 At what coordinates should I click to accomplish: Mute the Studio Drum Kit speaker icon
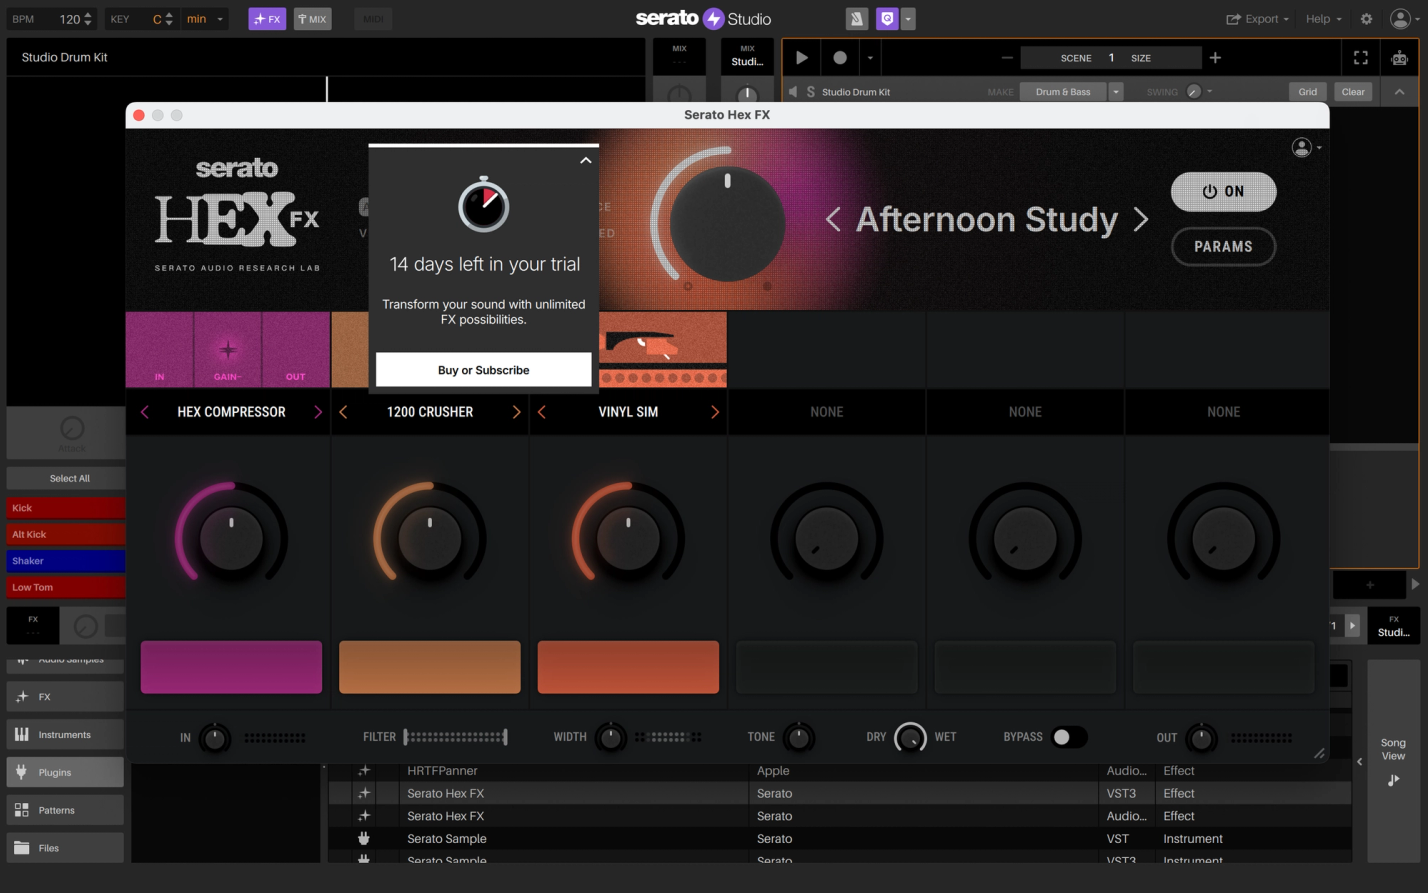(794, 92)
